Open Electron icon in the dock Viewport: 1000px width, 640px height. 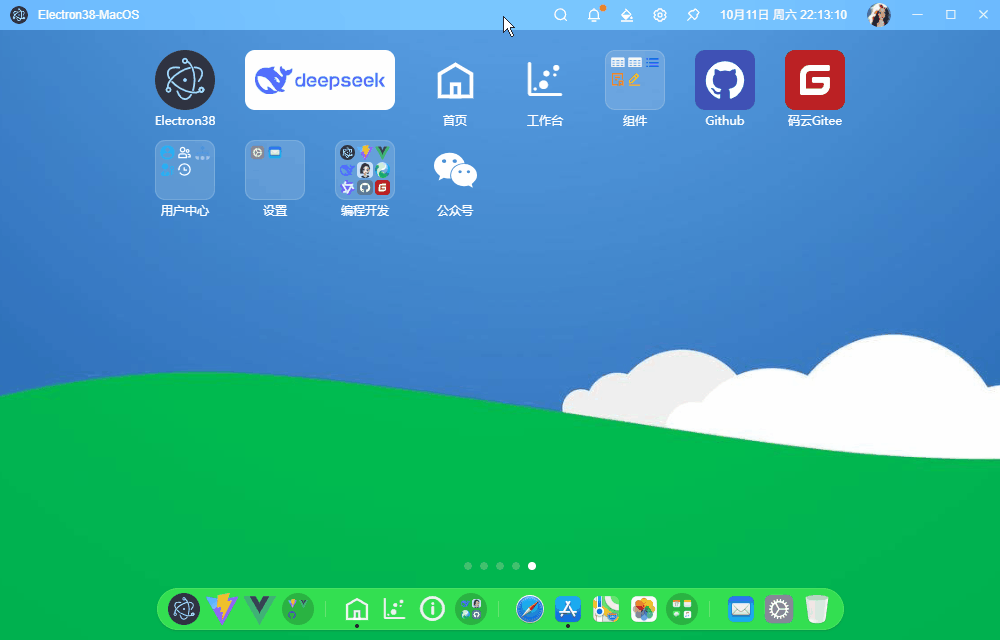[184, 609]
